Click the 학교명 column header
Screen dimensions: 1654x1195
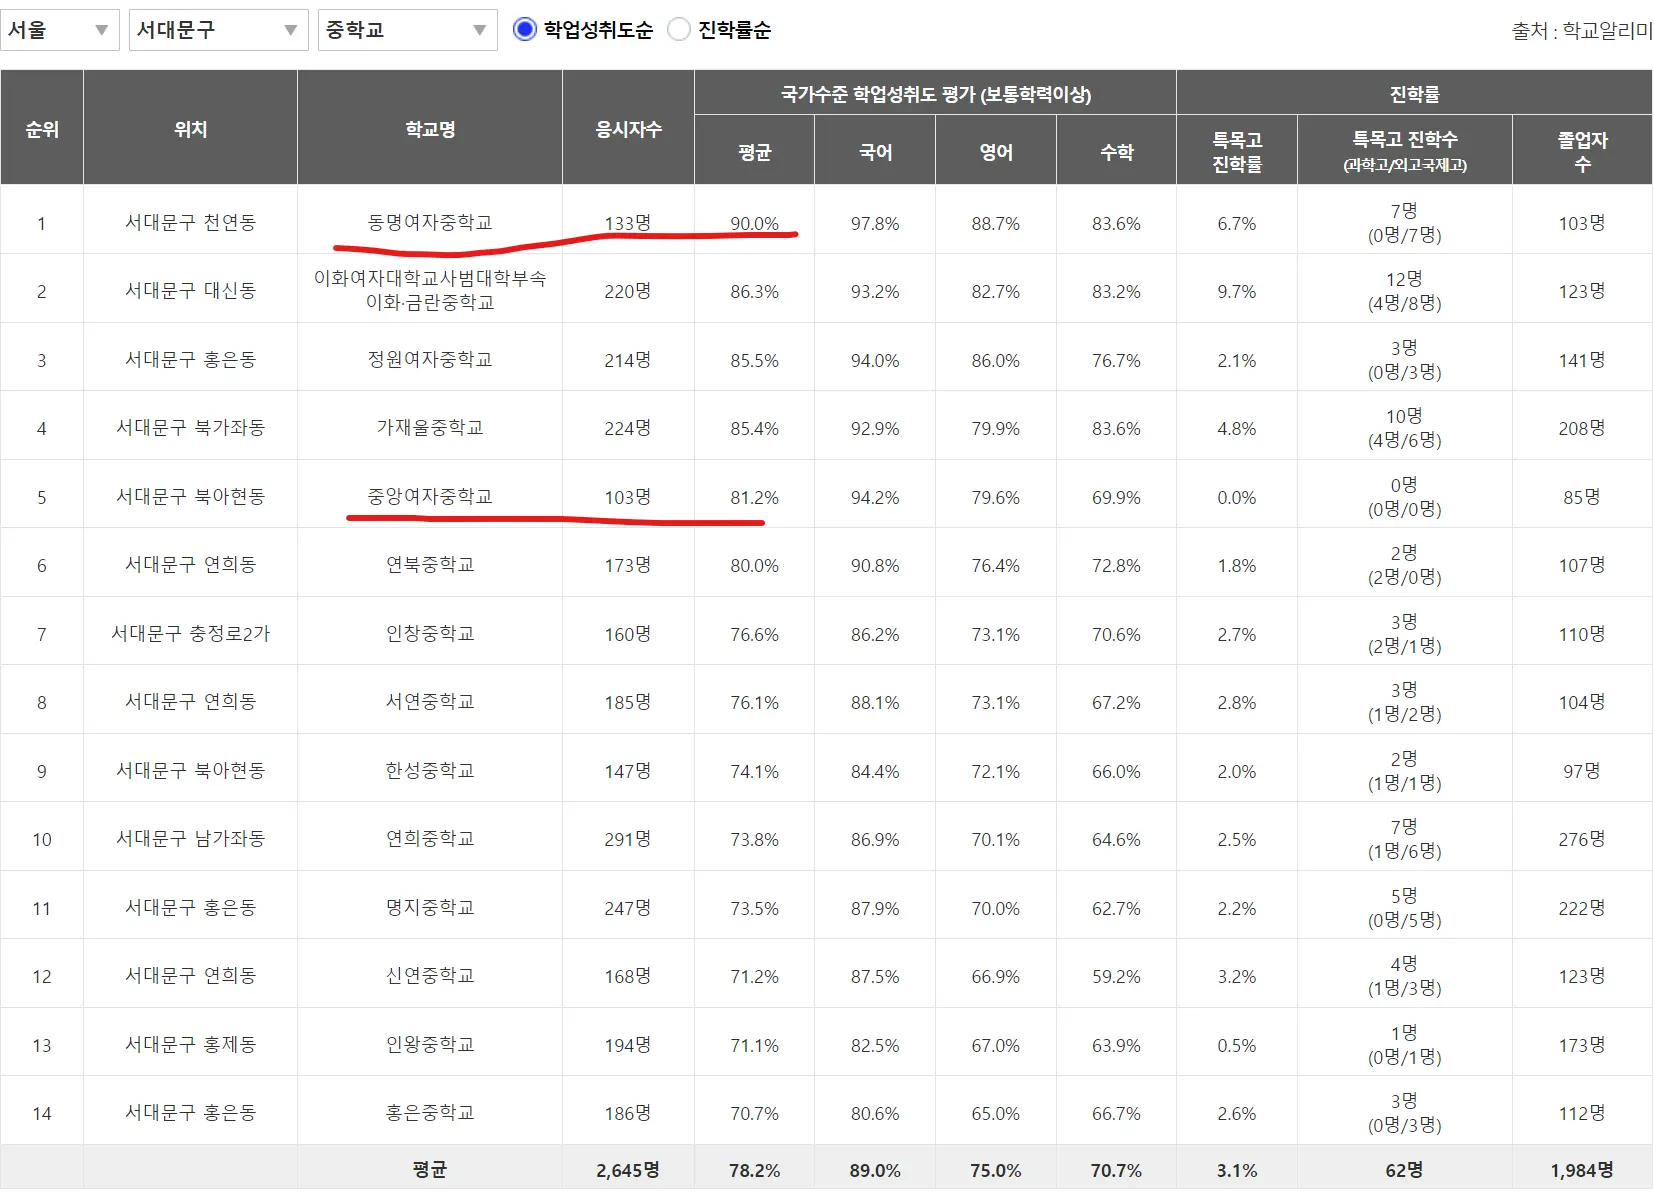coord(430,128)
